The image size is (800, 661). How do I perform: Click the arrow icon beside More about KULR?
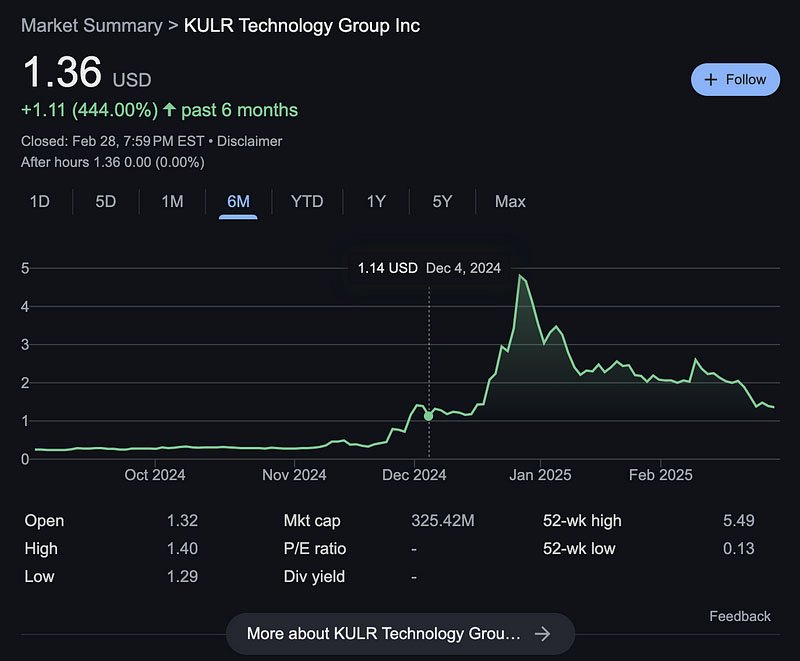[542, 634]
